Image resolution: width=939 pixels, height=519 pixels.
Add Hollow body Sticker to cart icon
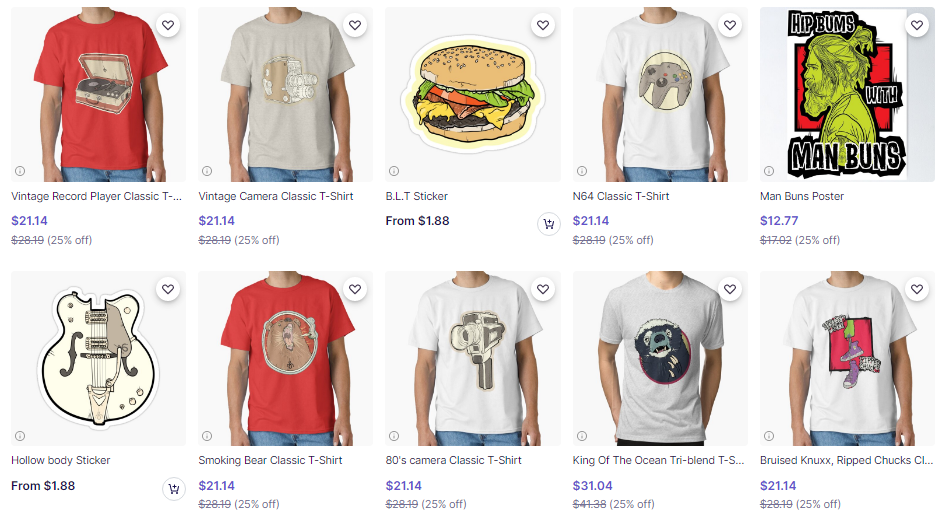(174, 489)
